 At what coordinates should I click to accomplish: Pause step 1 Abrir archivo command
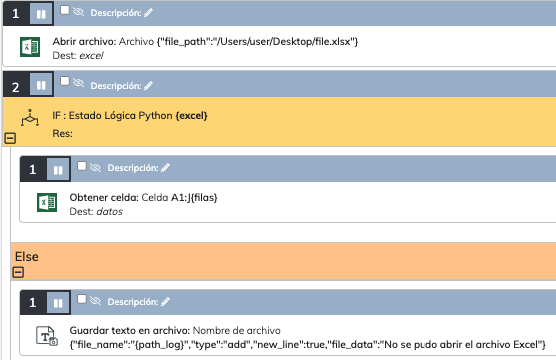pyautogui.click(x=41, y=14)
